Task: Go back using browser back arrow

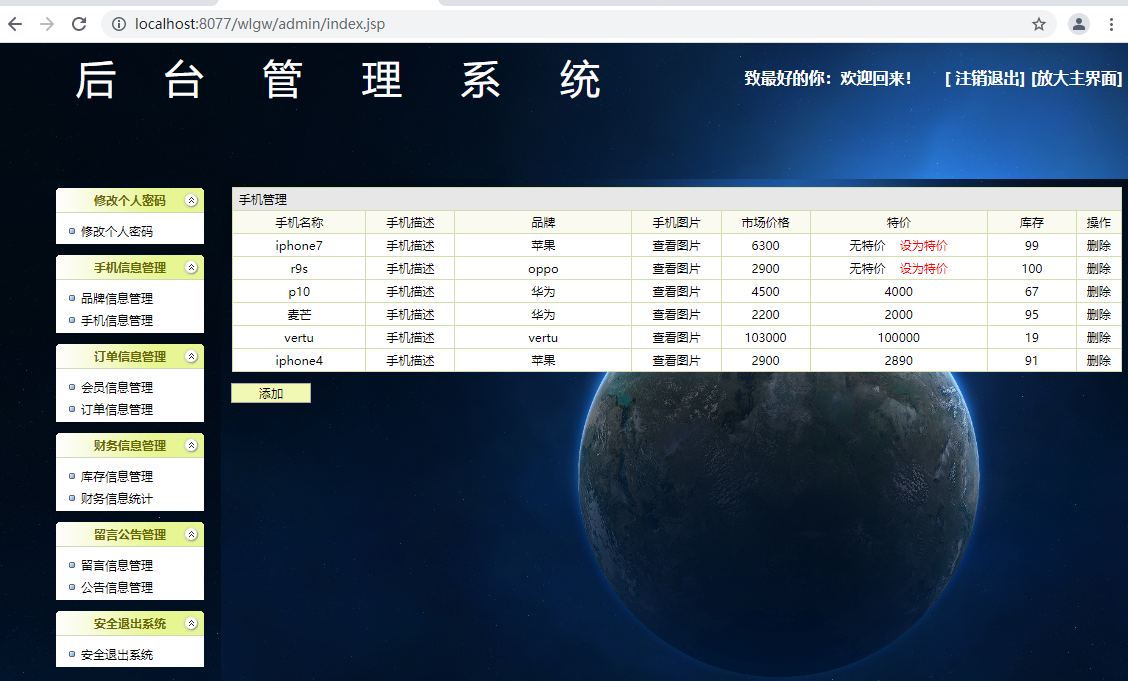Action: [15, 24]
